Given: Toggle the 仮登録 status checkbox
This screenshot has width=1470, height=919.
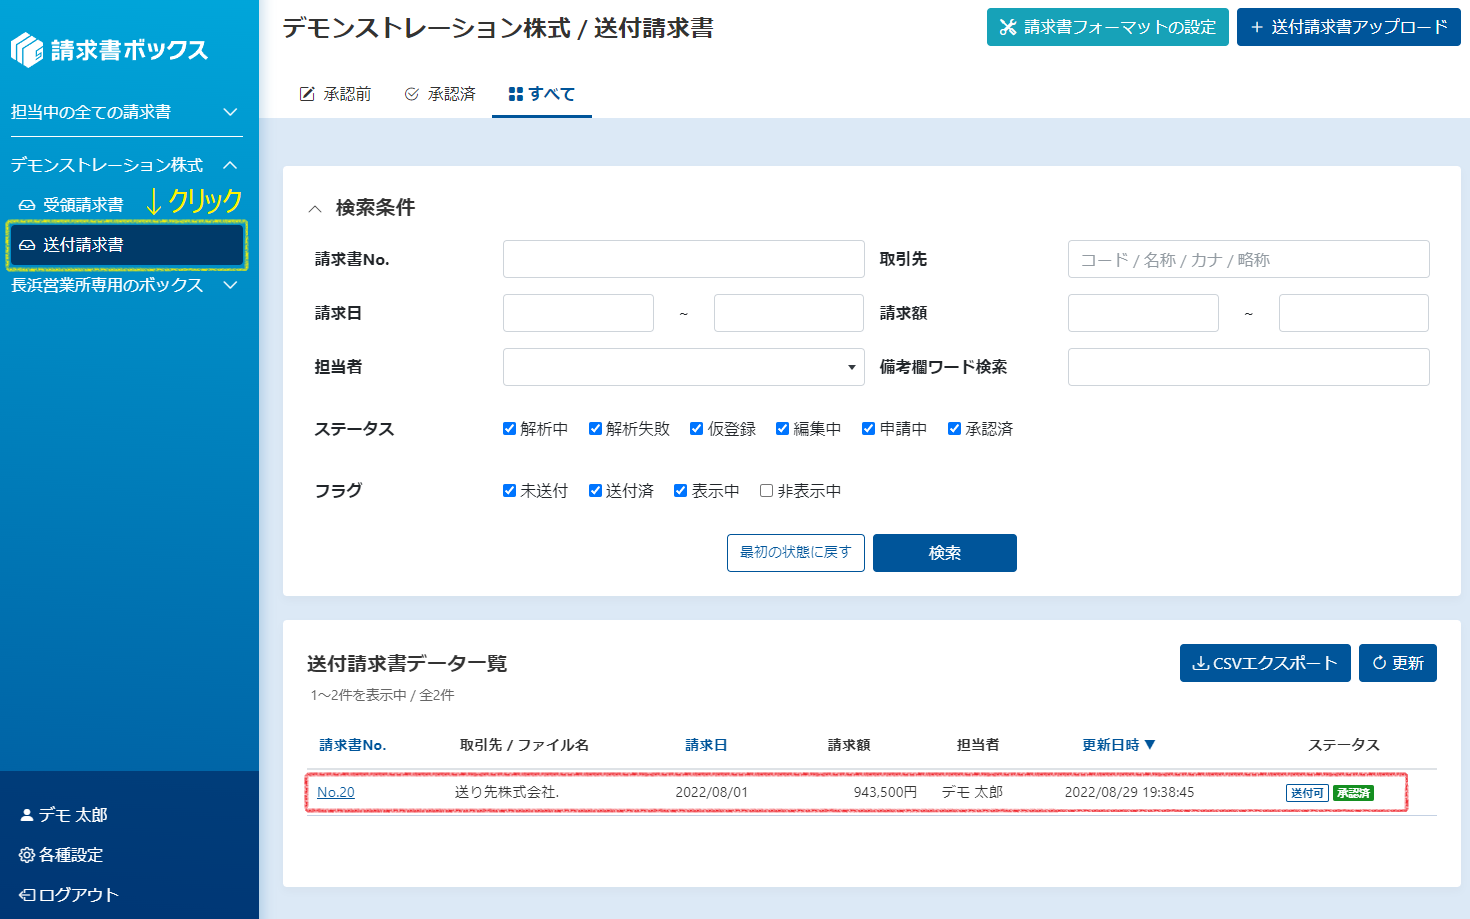Looking at the screenshot, I should (x=696, y=429).
